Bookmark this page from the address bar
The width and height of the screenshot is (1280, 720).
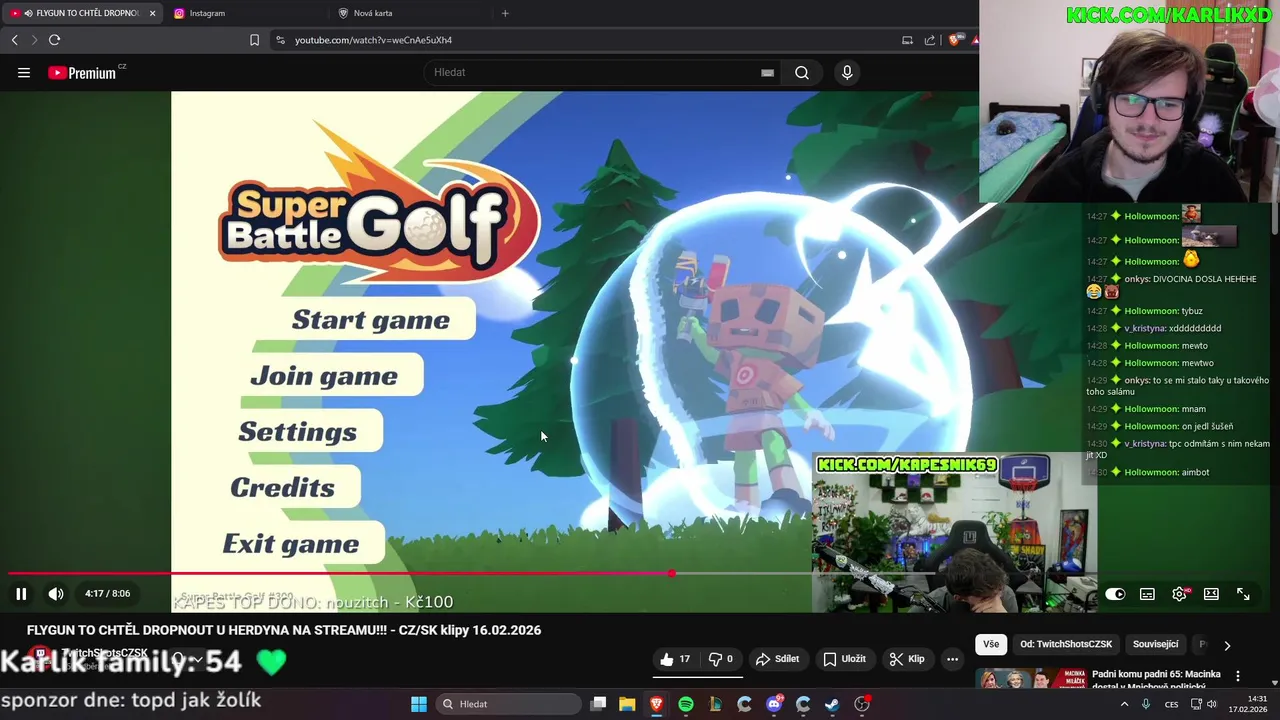[254, 40]
